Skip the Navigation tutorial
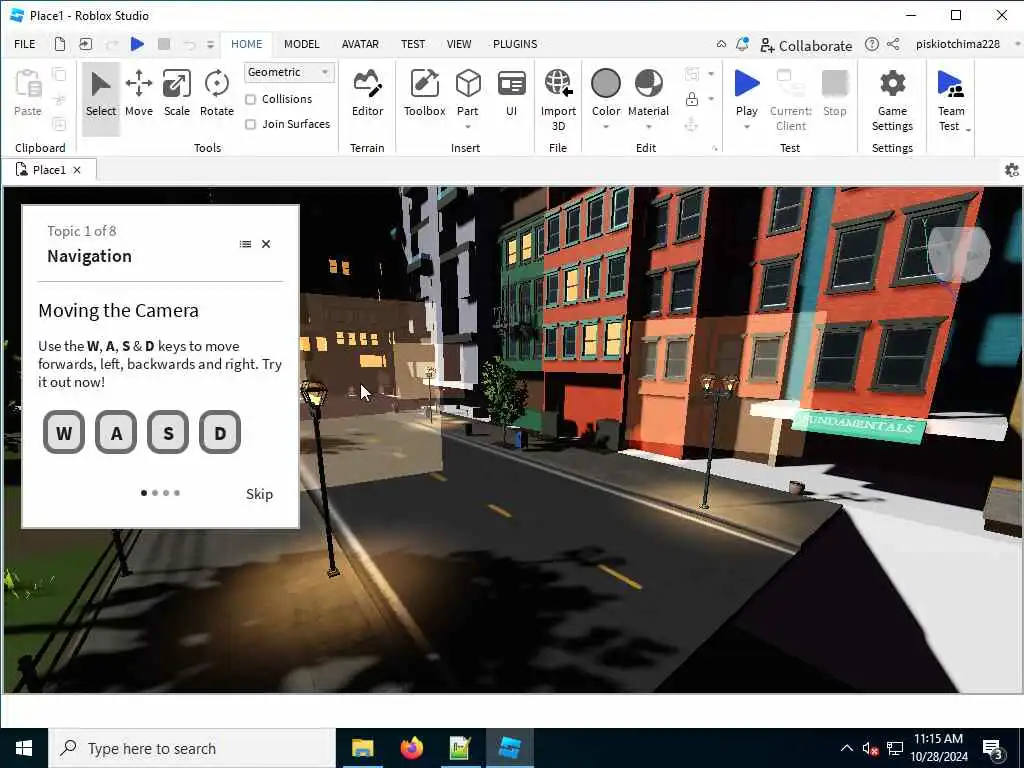The image size is (1024, 768). click(259, 494)
